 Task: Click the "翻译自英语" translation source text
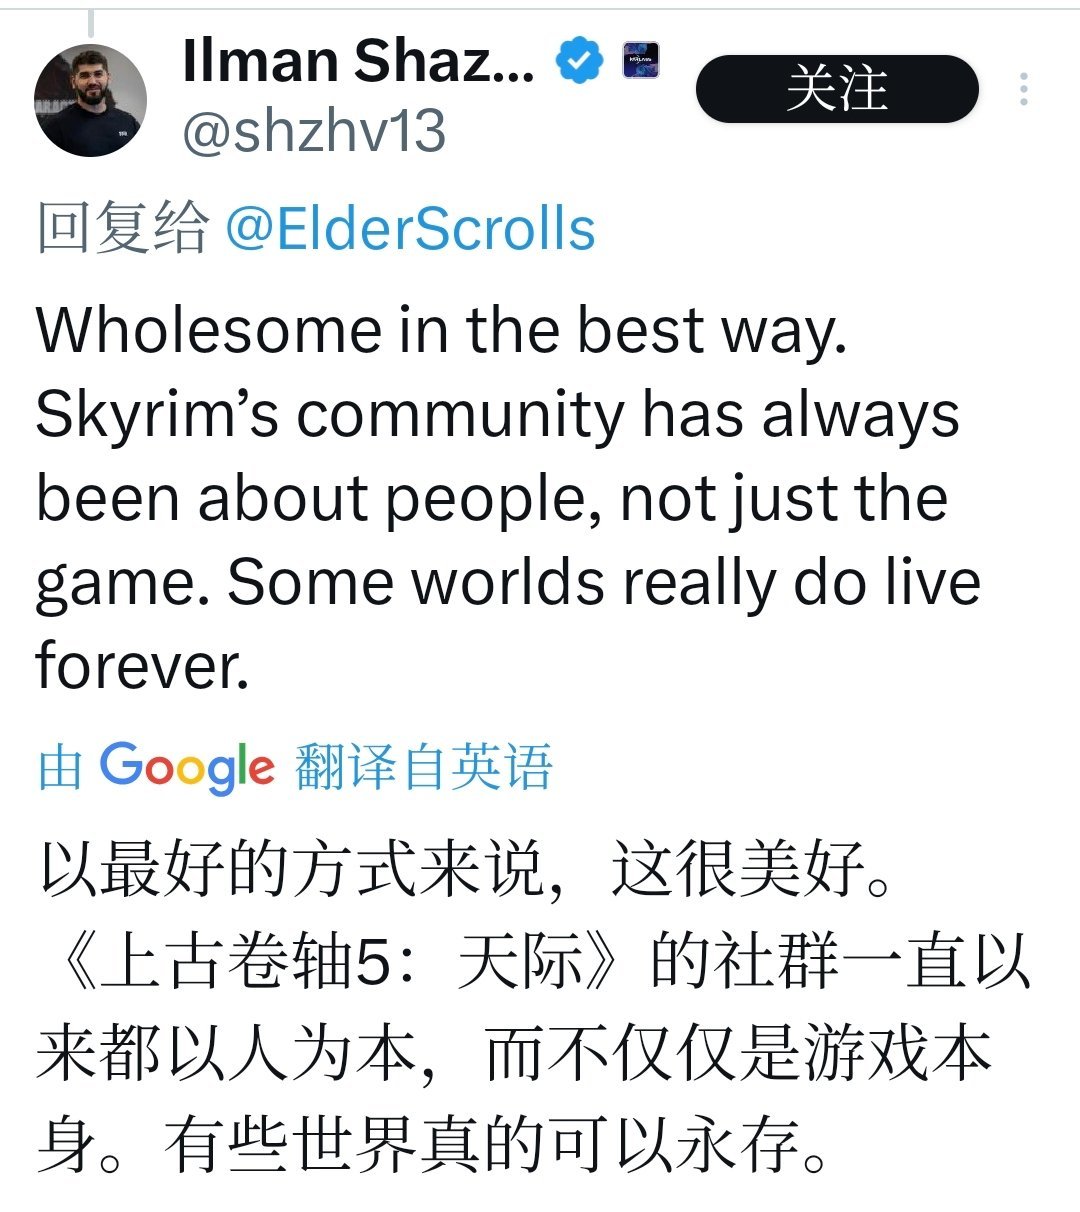pyautogui.click(x=424, y=767)
